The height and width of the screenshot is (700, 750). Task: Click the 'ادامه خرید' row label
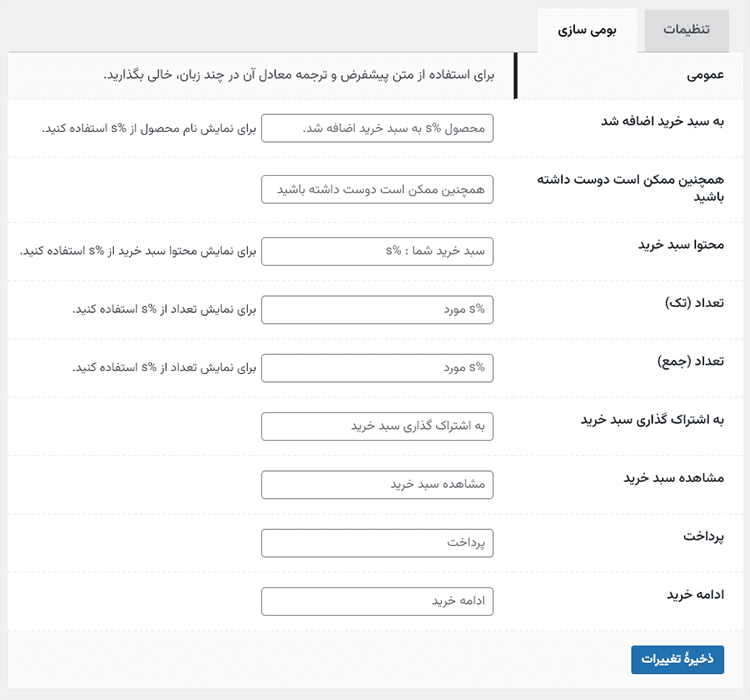click(x=695, y=595)
